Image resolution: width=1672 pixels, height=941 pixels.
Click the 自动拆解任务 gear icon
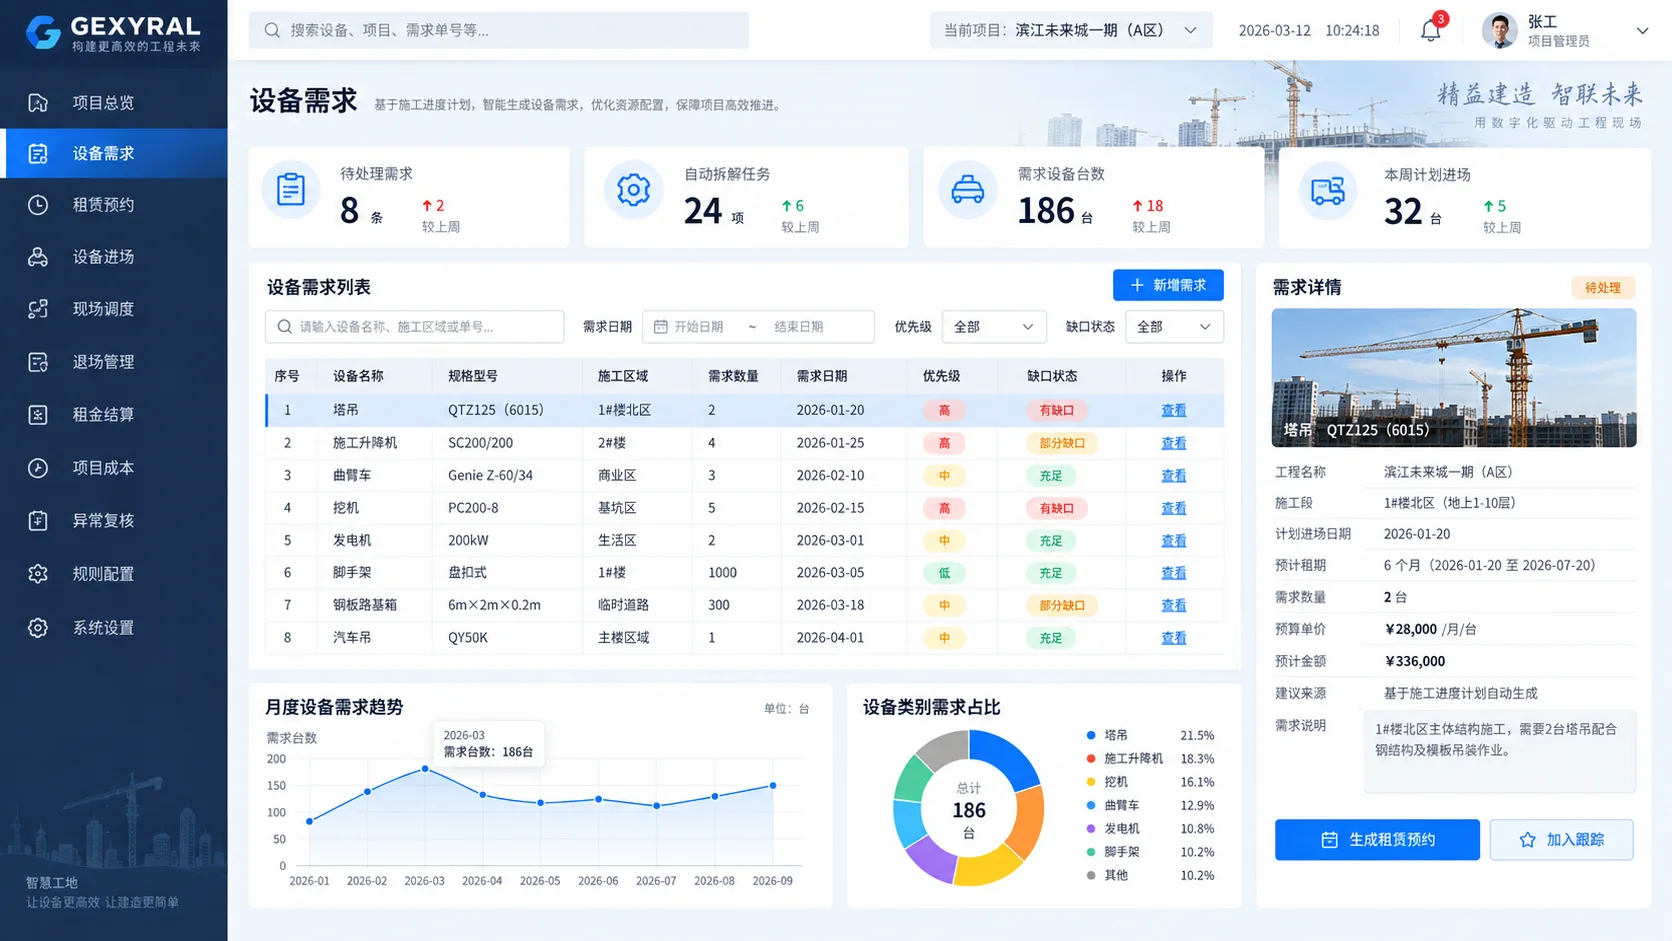633,189
